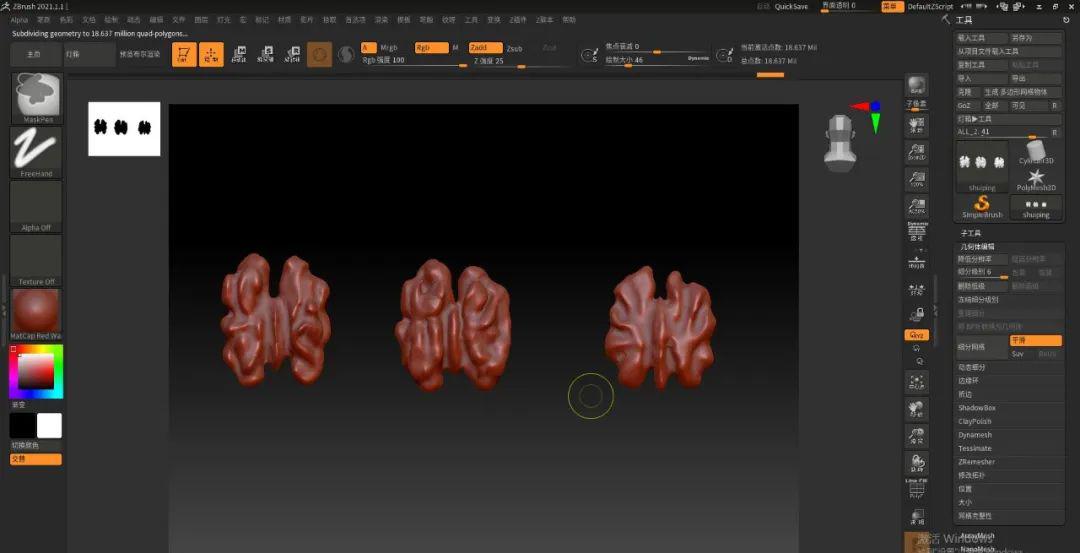Select the black main color swatch
The height and width of the screenshot is (553, 1080).
[23, 426]
